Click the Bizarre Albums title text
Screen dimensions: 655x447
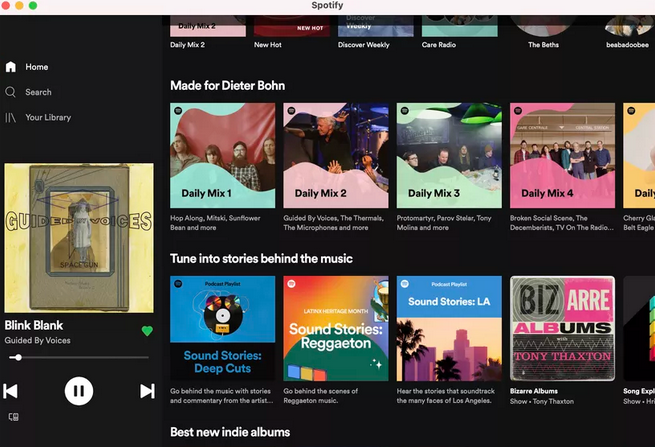tap(534, 391)
